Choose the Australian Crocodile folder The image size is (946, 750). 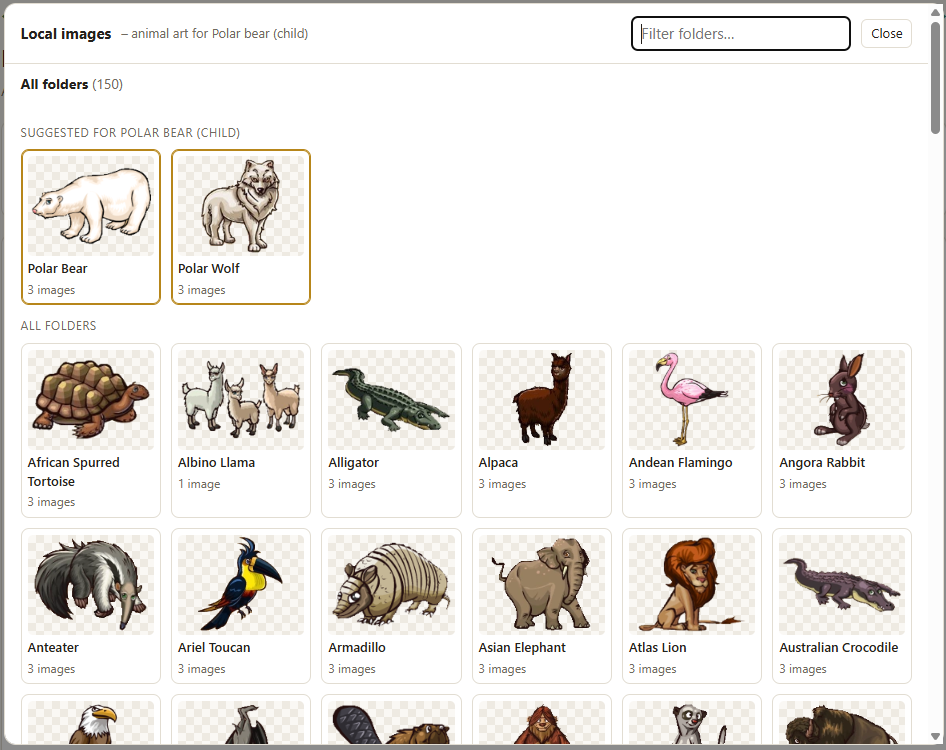point(842,606)
